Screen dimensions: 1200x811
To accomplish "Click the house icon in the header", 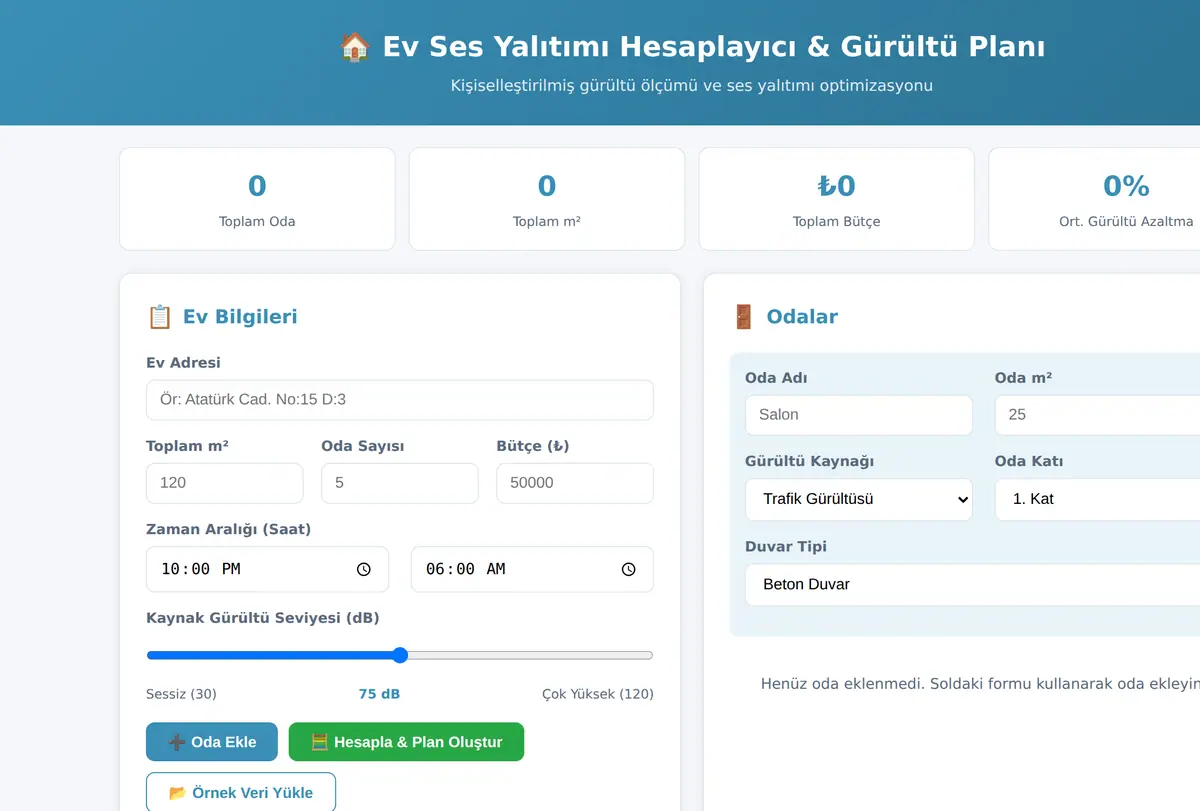I will tap(355, 46).
